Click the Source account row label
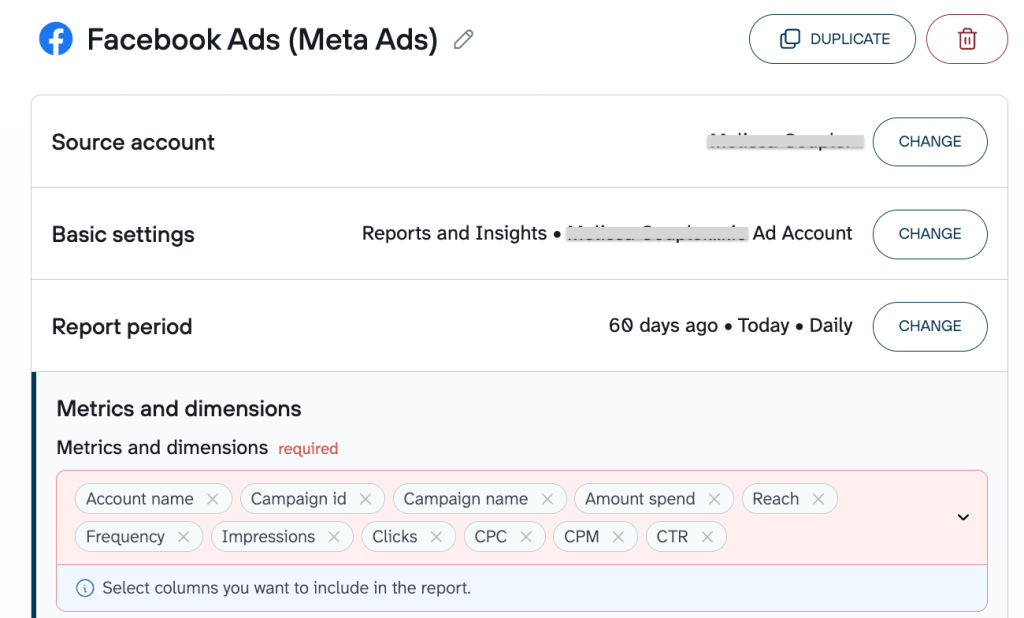 (x=133, y=142)
